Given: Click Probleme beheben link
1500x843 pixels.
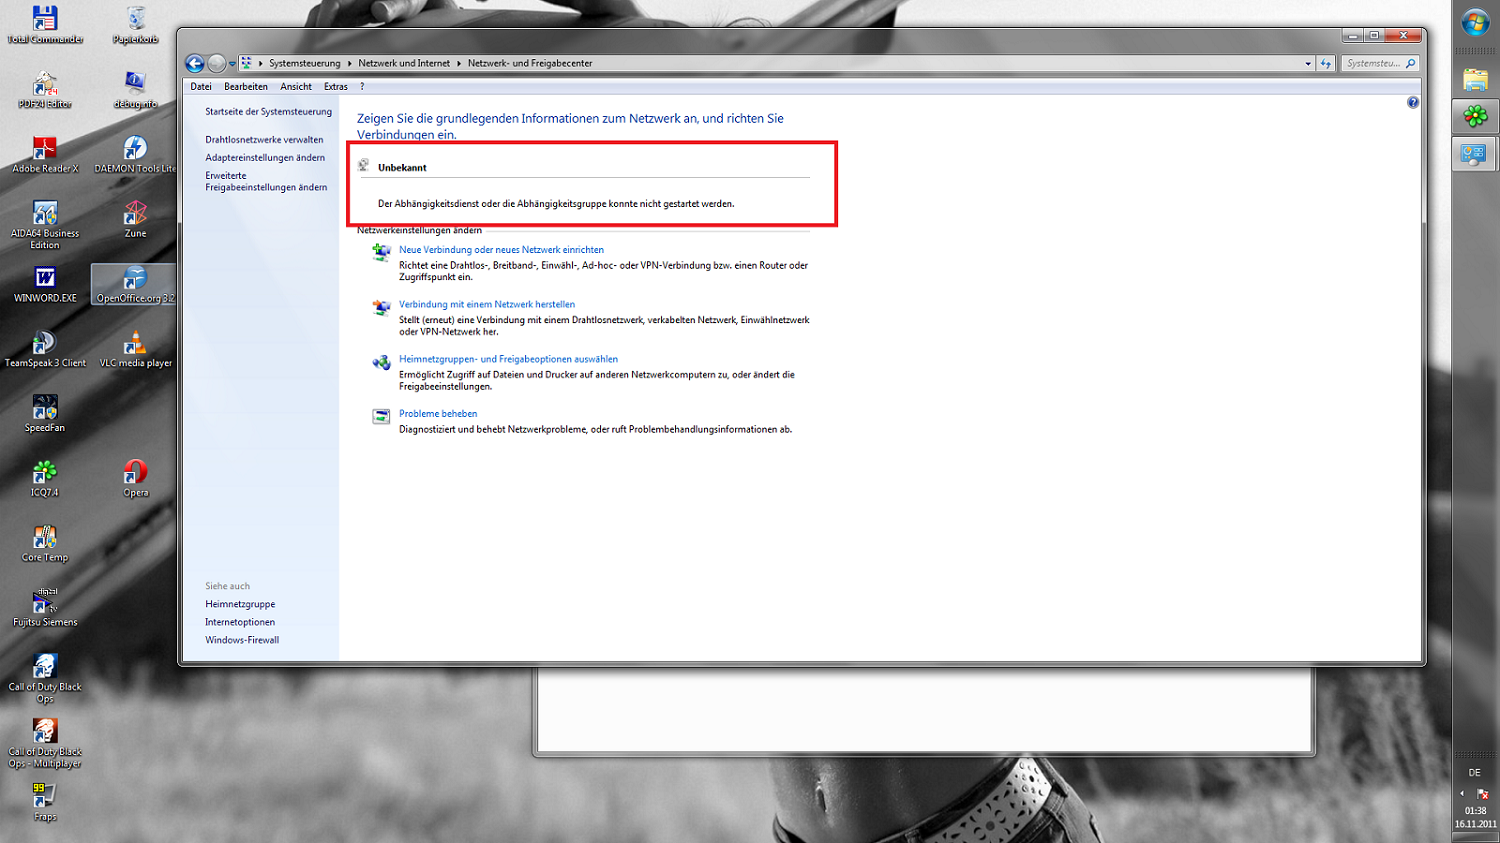Looking at the screenshot, I should pyautogui.click(x=438, y=413).
